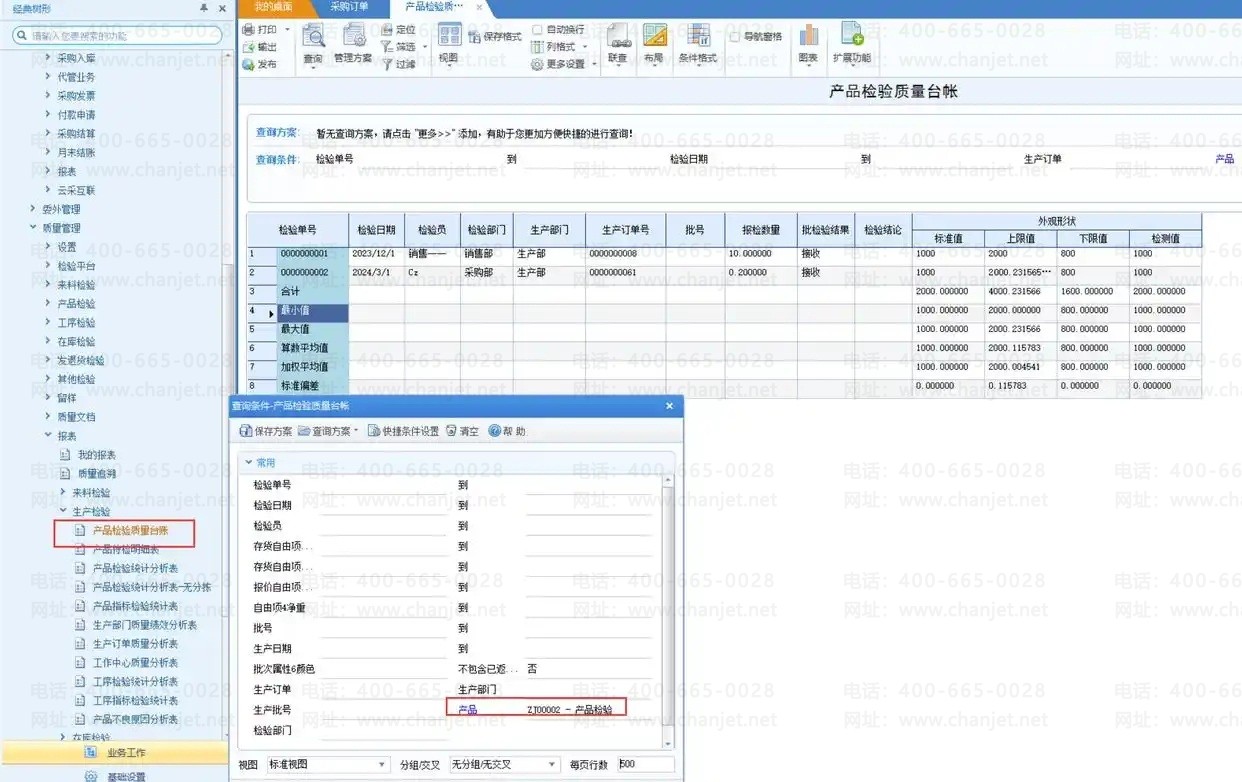Click the 联查 linked-query icon

[x=618, y=45]
